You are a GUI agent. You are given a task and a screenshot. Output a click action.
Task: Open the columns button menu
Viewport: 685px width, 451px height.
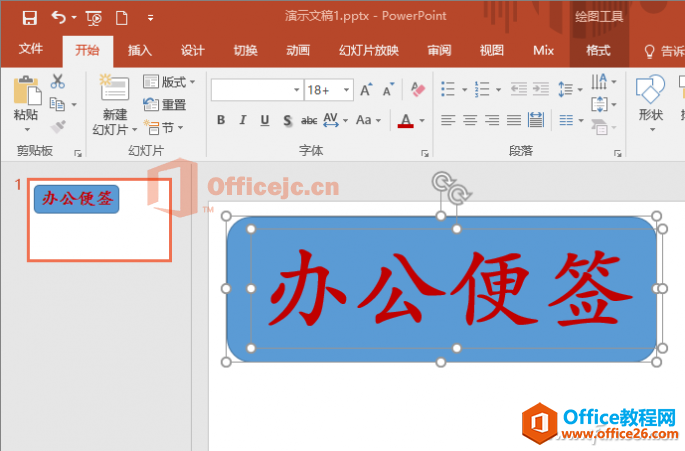pyautogui.click(x=571, y=120)
